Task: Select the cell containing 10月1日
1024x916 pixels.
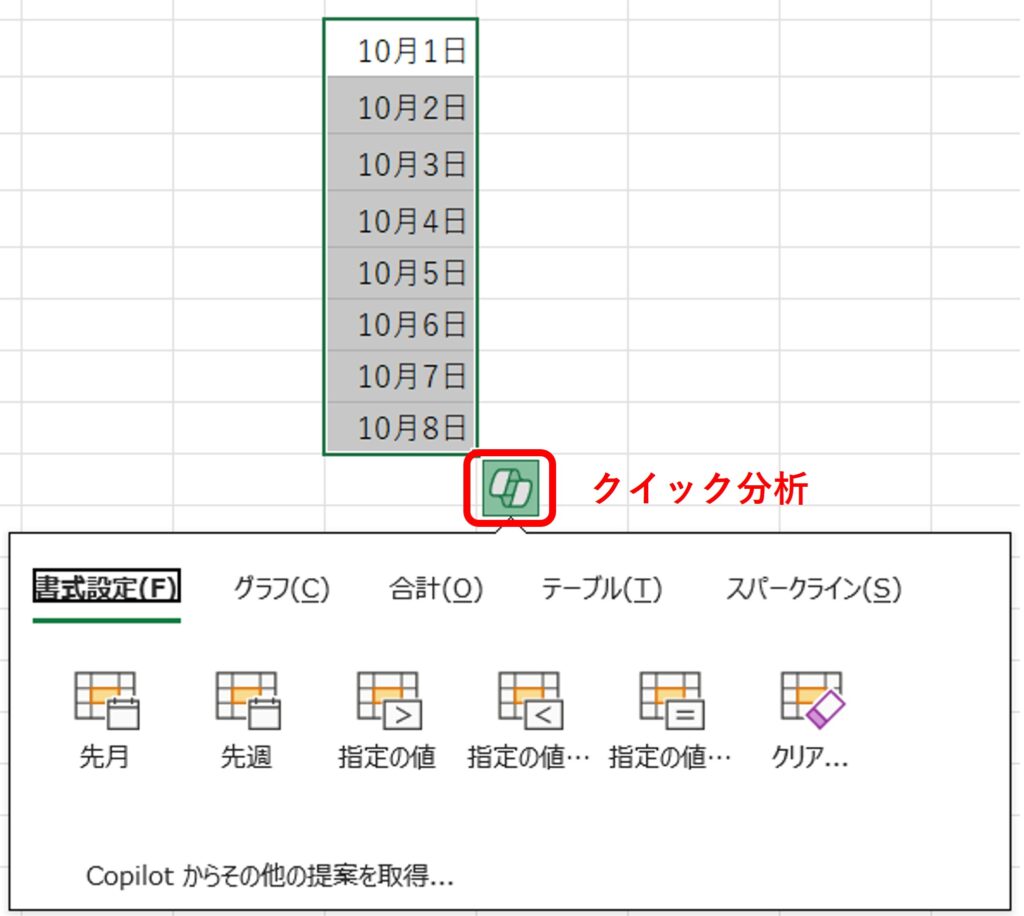Action: [401, 50]
